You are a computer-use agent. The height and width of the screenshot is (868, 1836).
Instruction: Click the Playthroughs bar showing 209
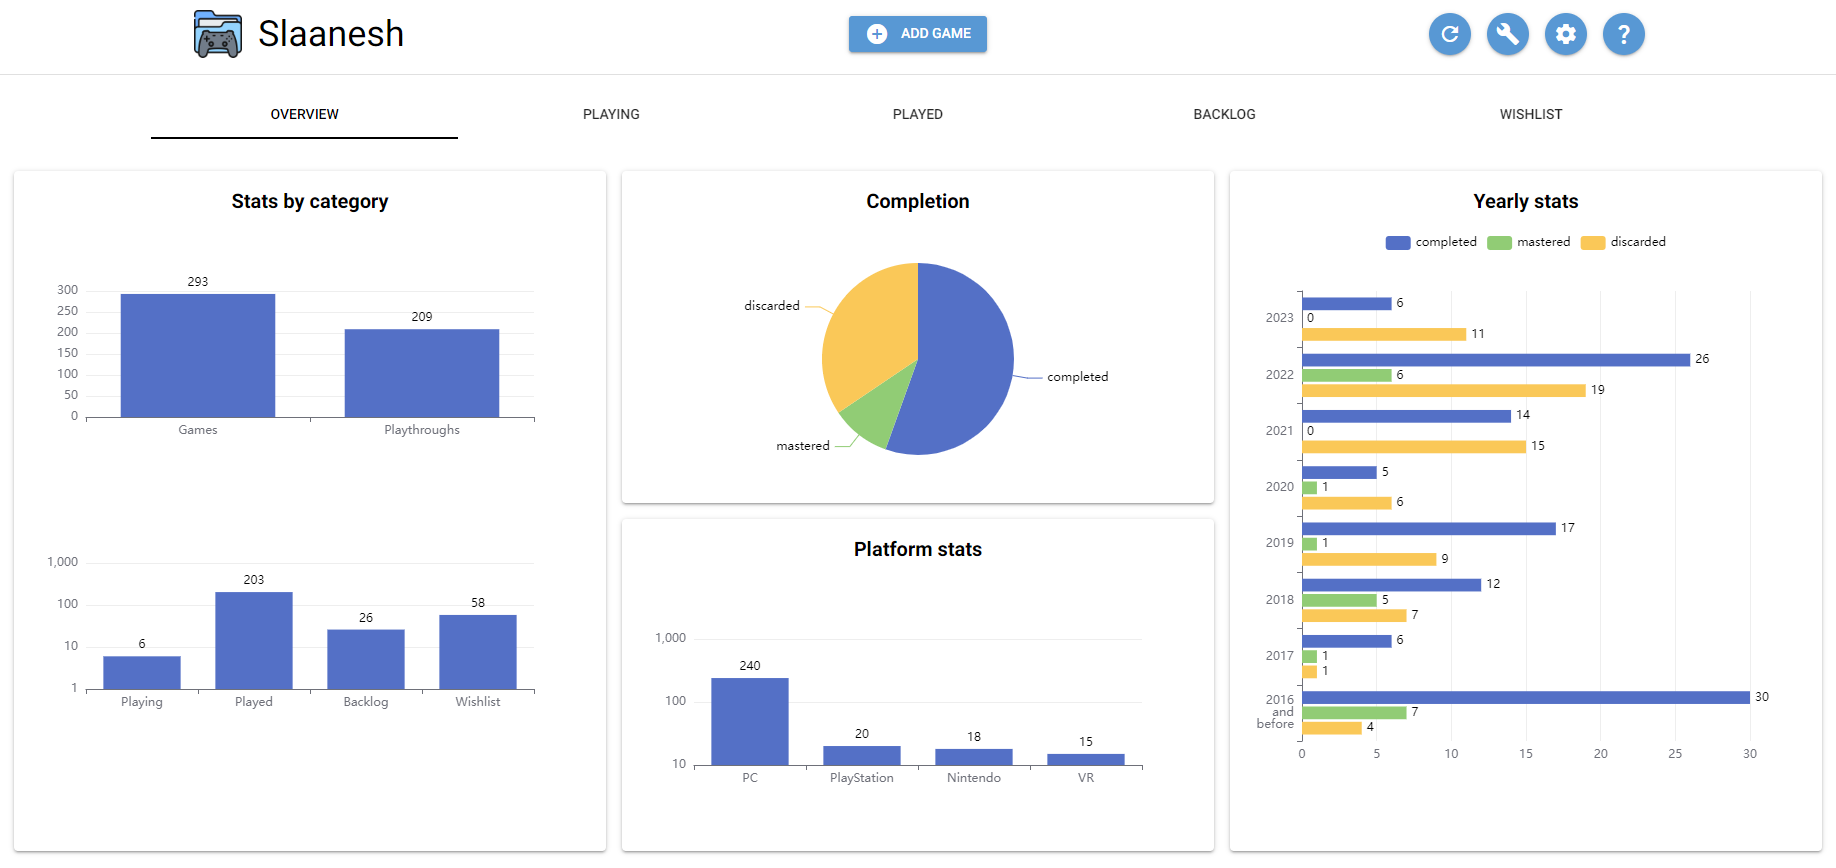click(422, 373)
